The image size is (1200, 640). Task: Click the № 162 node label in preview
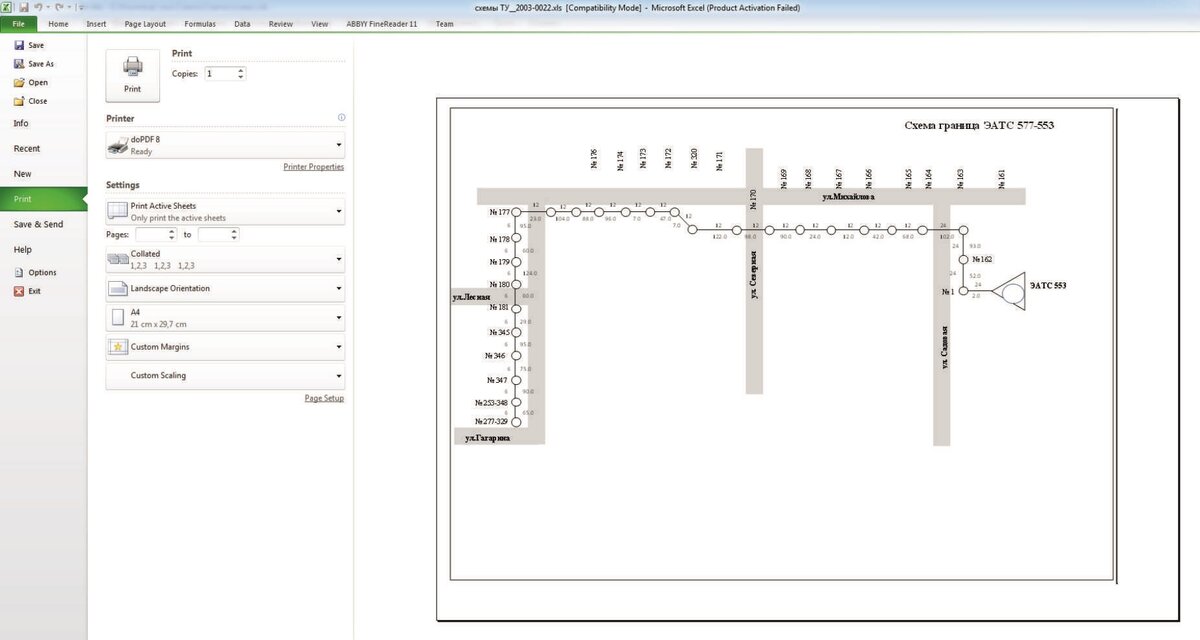click(x=981, y=259)
